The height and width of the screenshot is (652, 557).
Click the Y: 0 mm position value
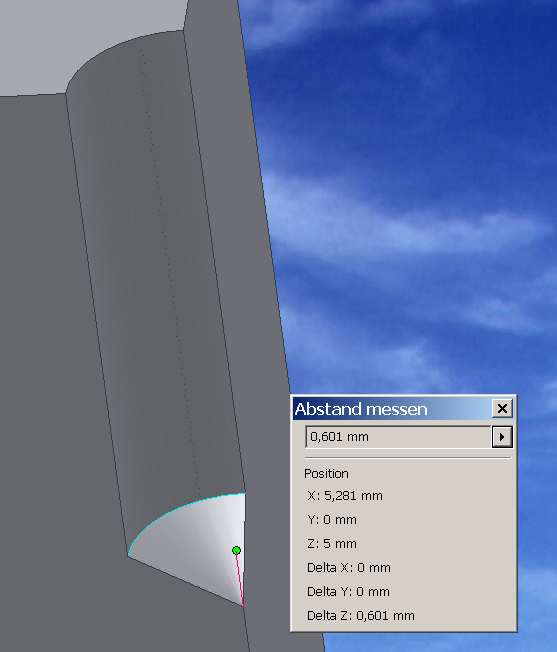pyautogui.click(x=332, y=520)
